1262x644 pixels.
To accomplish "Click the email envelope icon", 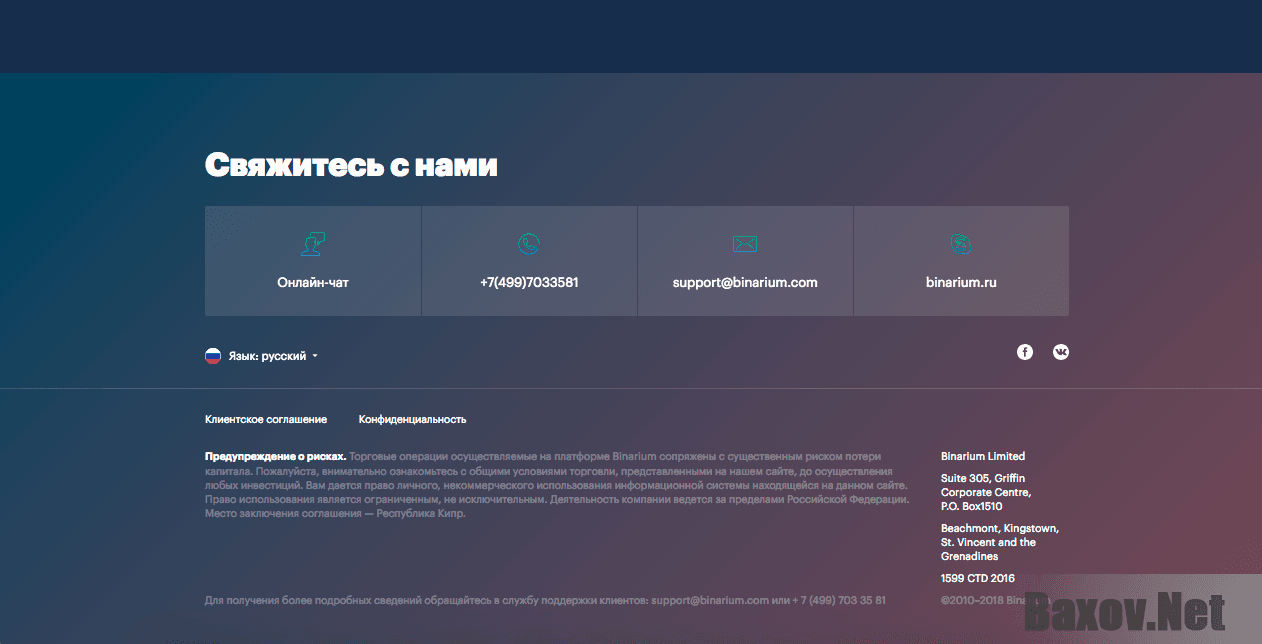I will pos(745,243).
